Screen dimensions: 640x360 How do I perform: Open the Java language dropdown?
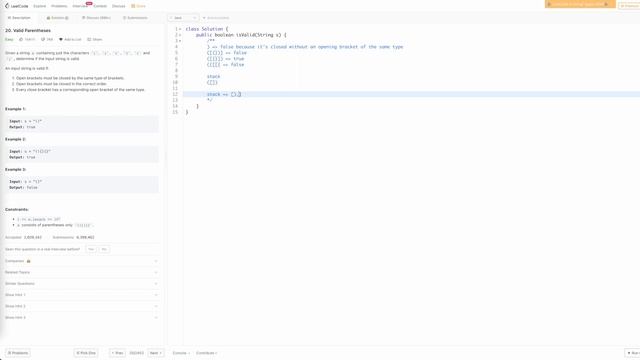coord(183,18)
